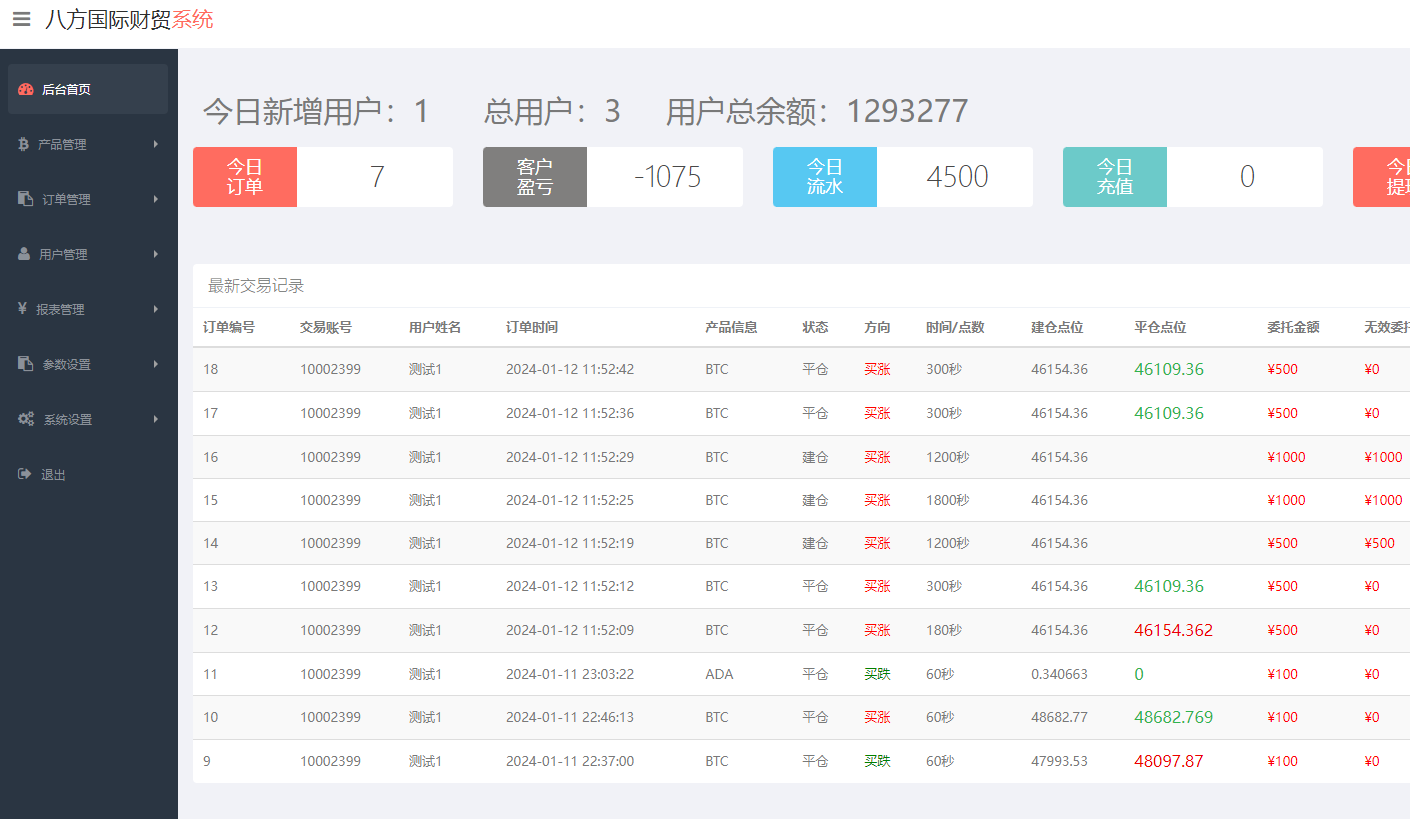Expand the 参数设置 submenu arrow
The width and height of the screenshot is (1410, 819).
[156, 364]
